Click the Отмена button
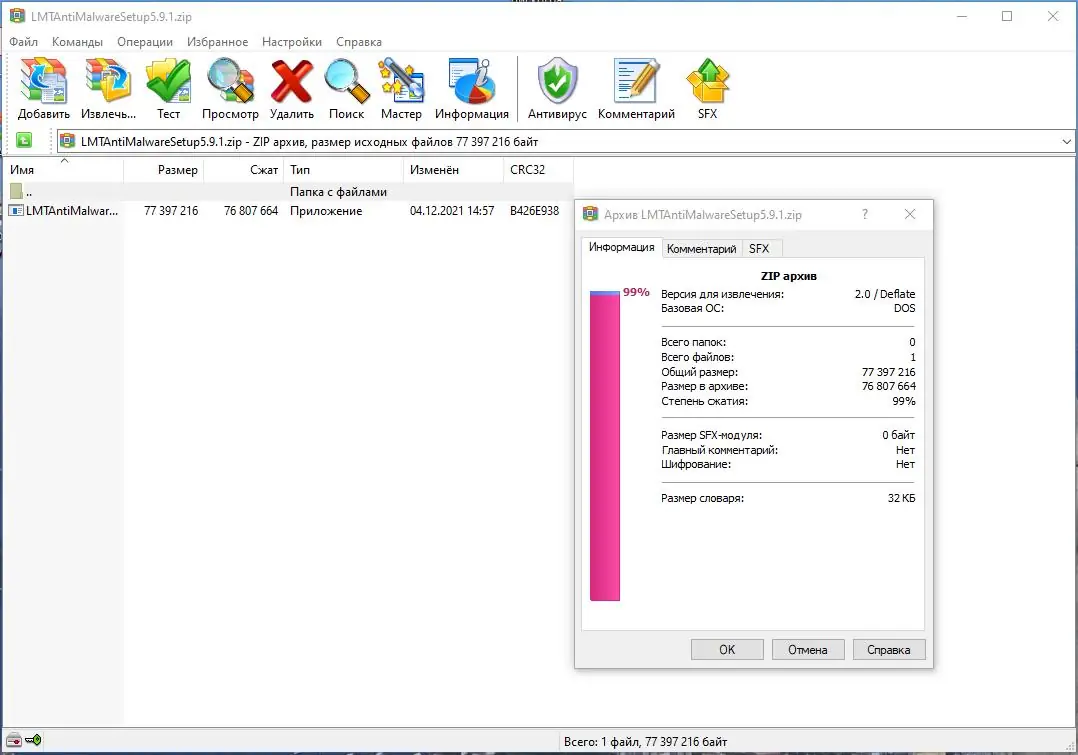The height and width of the screenshot is (755, 1078). [x=808, y=650]
